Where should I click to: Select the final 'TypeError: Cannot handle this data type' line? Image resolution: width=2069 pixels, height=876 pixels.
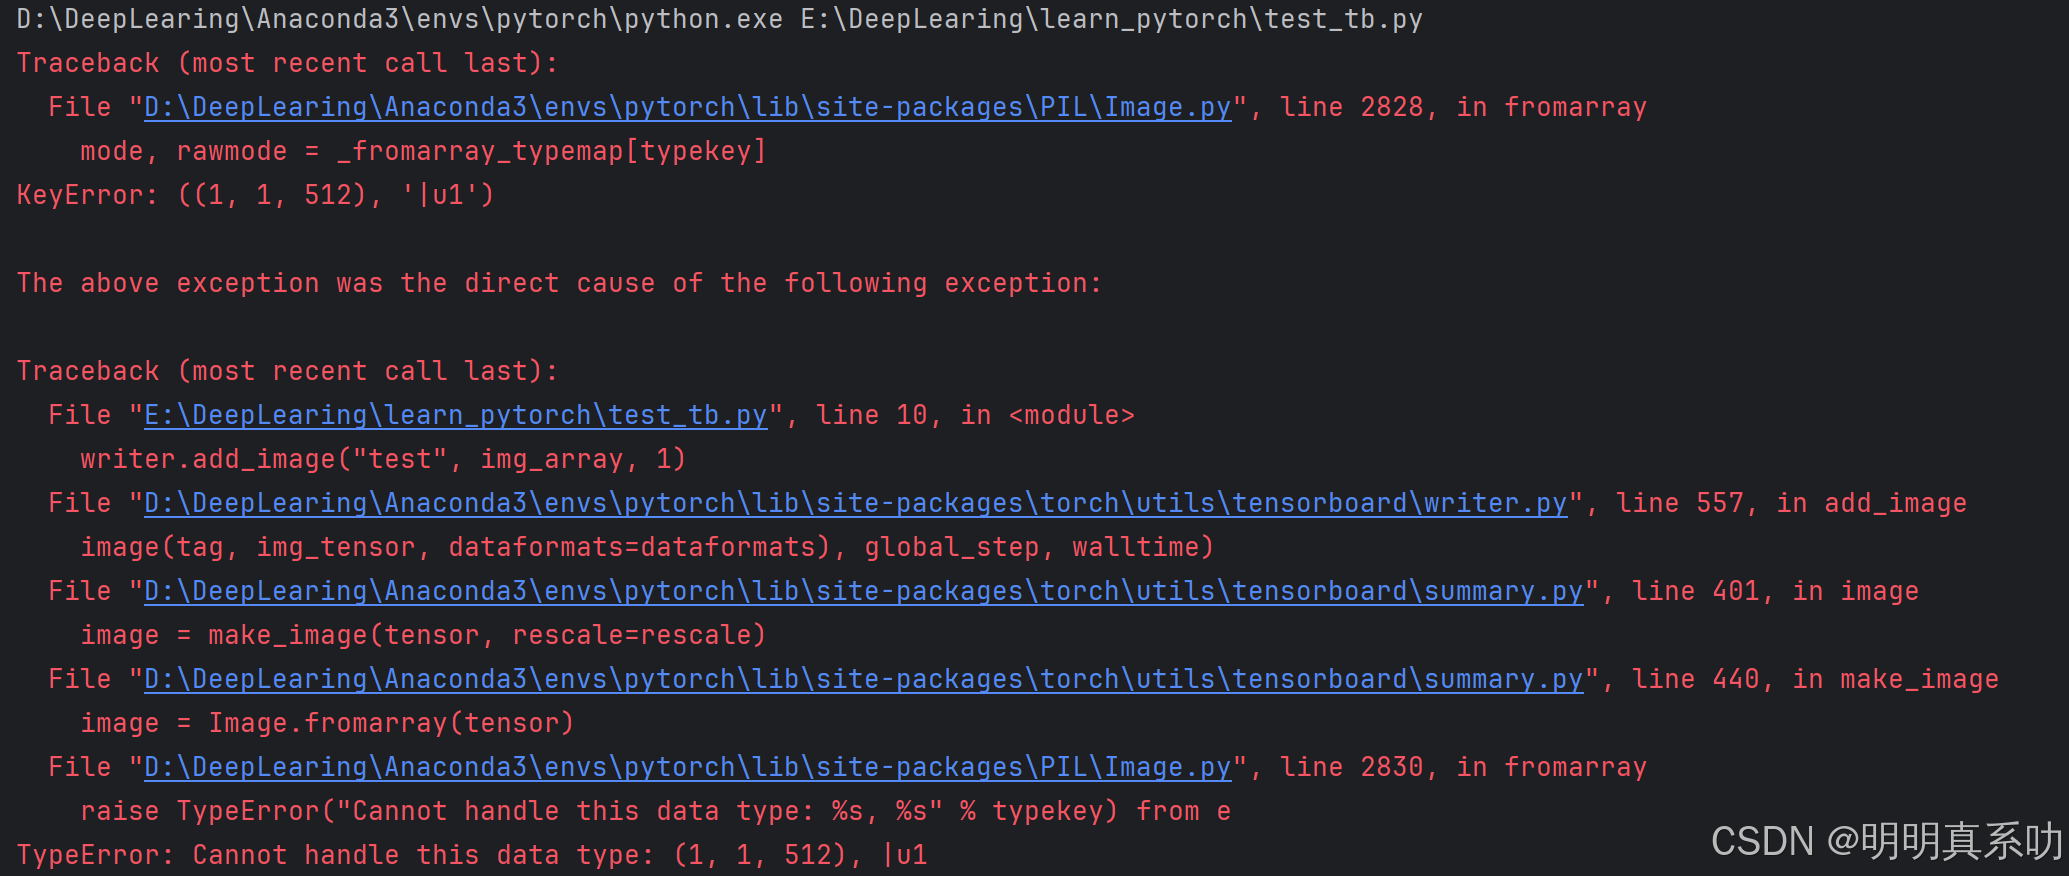472,855
